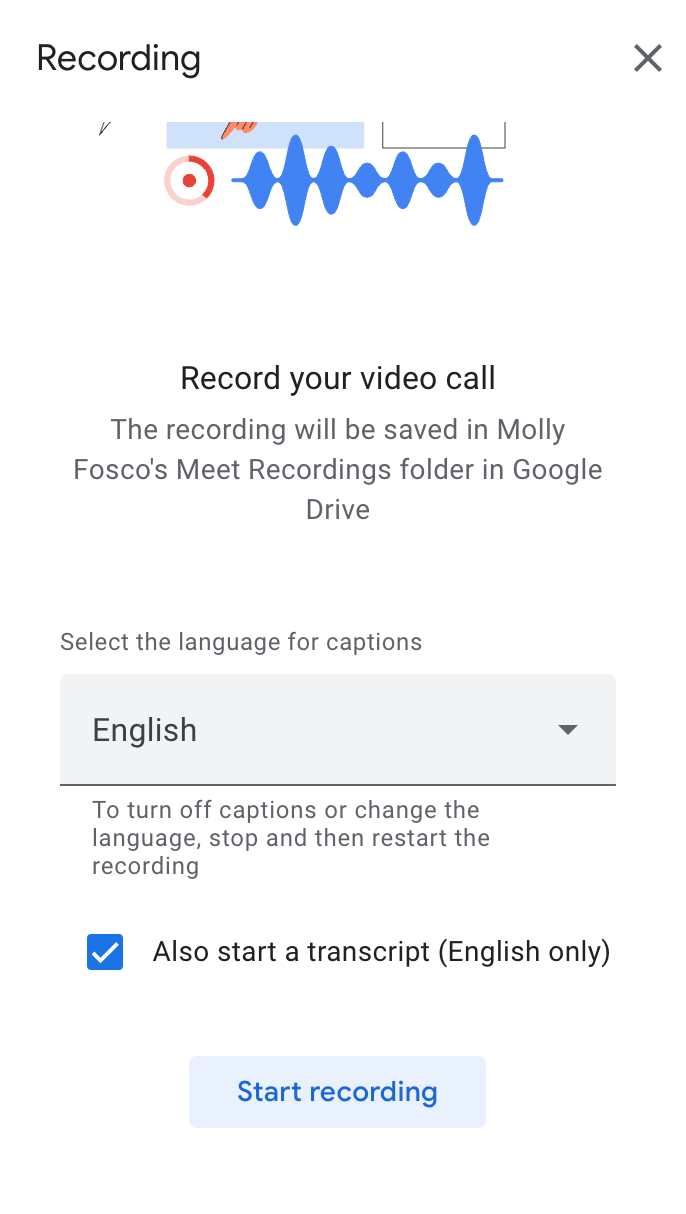Click the small pen stroke mark
The height and width of the screenshot is (1214, 686).
click(x=104, y=128)
